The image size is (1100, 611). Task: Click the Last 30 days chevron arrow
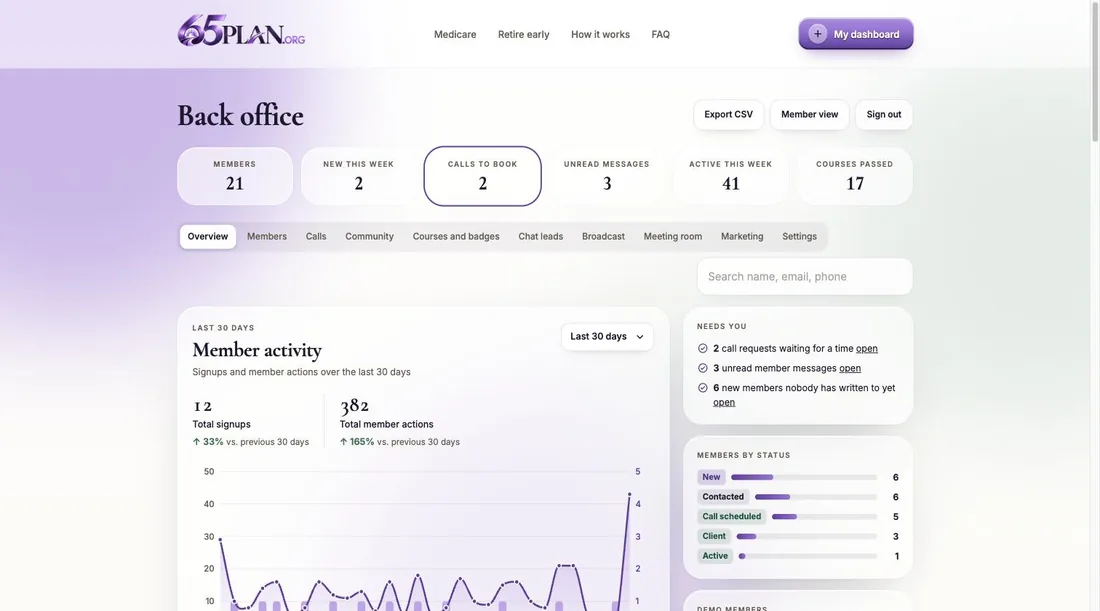click(640, 337)
